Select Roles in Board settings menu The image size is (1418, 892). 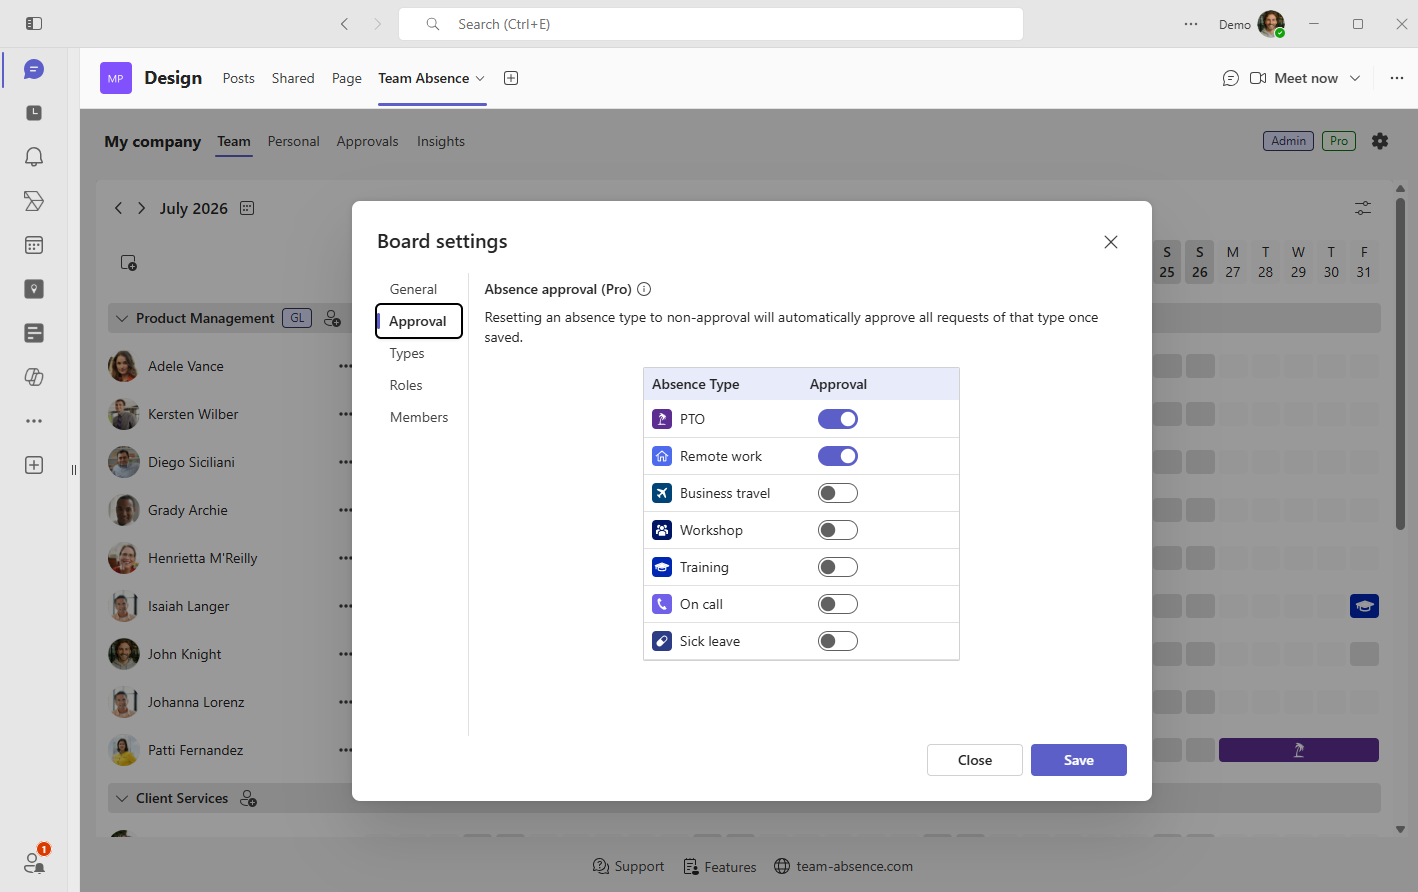coord(406,385)
